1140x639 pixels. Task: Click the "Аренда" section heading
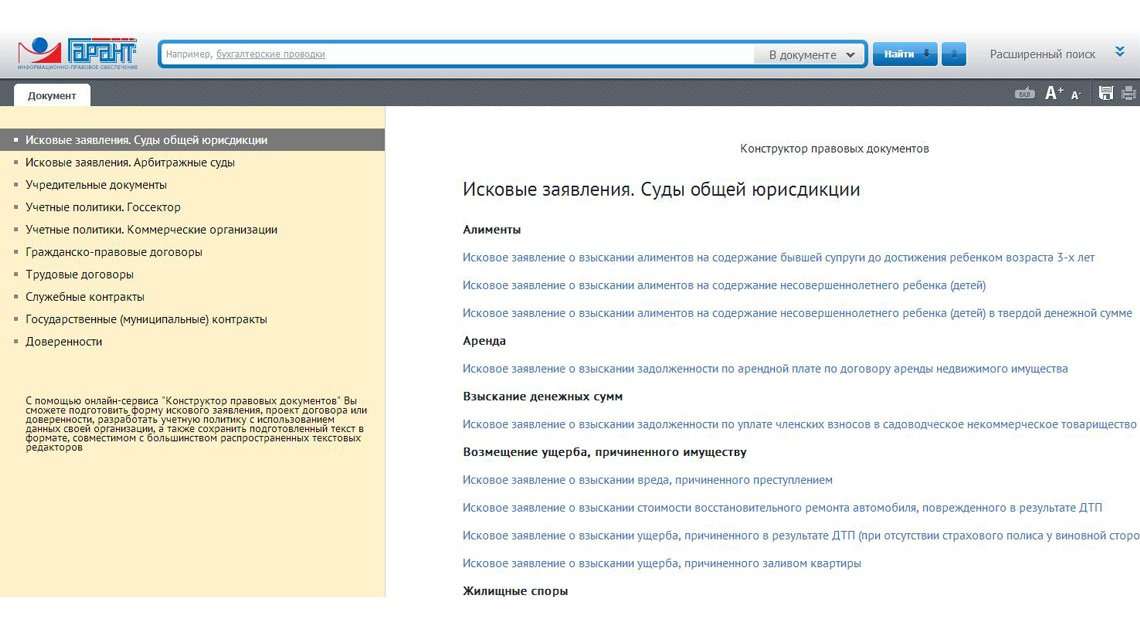coord(484,341)
